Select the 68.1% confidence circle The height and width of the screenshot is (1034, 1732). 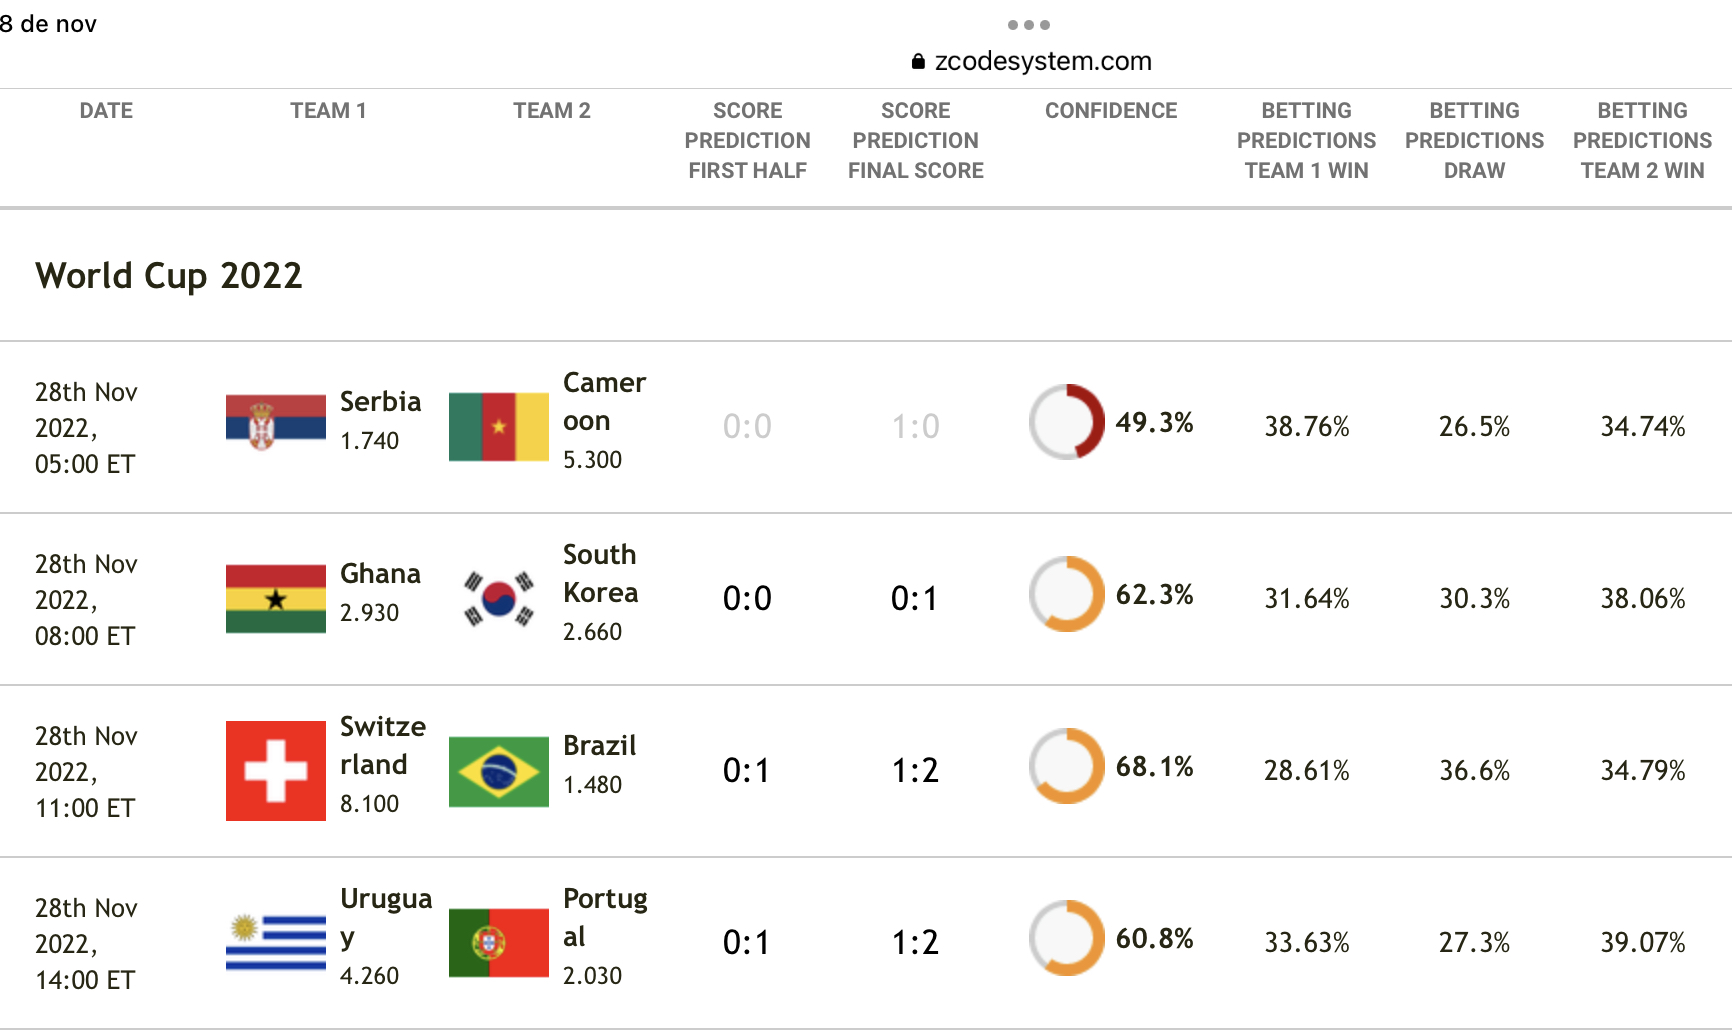pyautogui.click(x=1067, y=766)
